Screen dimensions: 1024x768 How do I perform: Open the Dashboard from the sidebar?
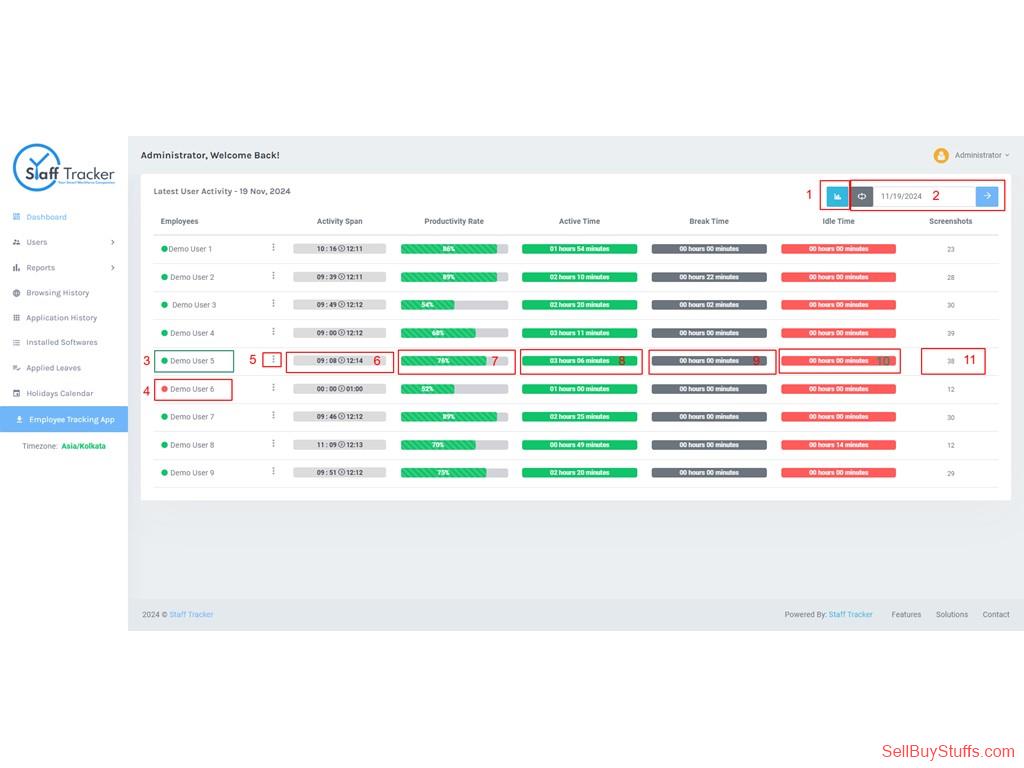pos(18,216)
